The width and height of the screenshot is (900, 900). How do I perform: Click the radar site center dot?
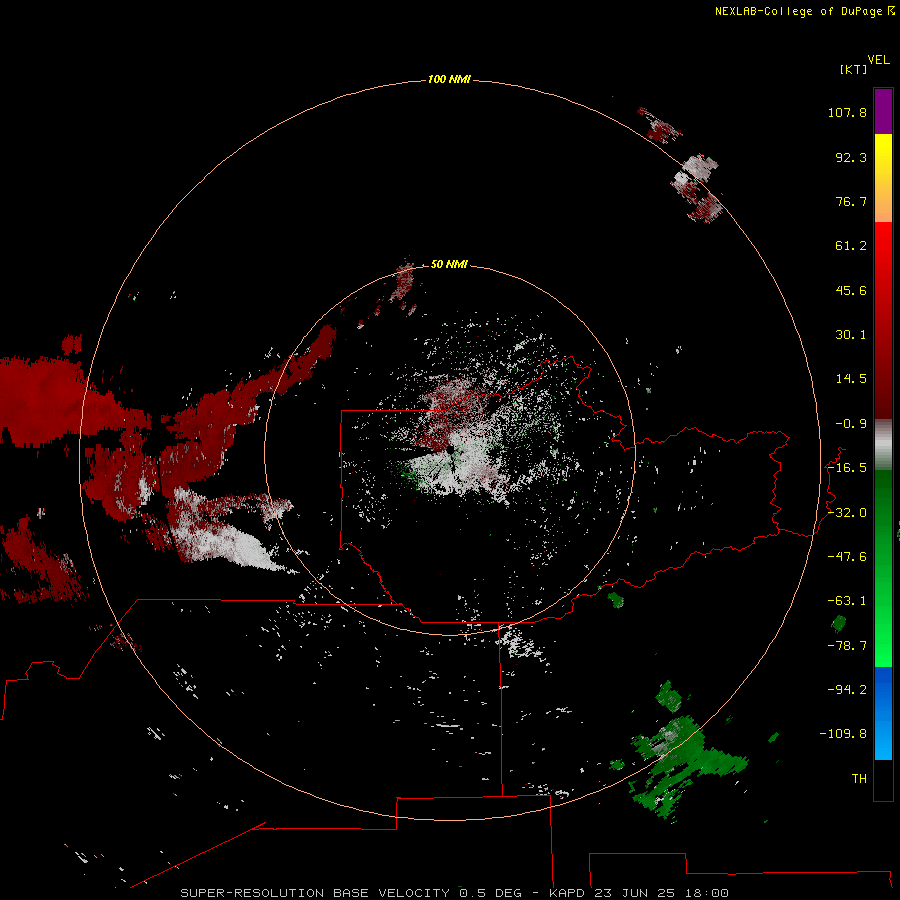[450, 451]
